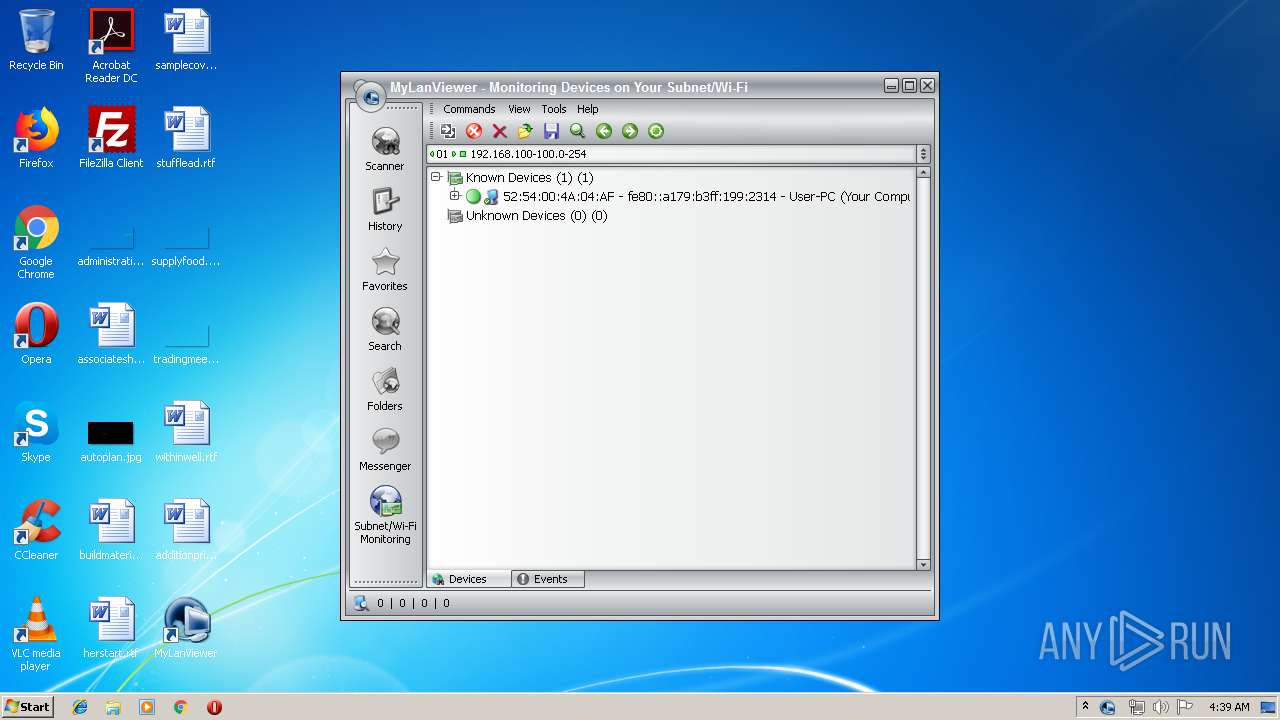Click the MyLanViewer logo orb in title bar
The image size is (1280, 720).
[x=371, y=95]
